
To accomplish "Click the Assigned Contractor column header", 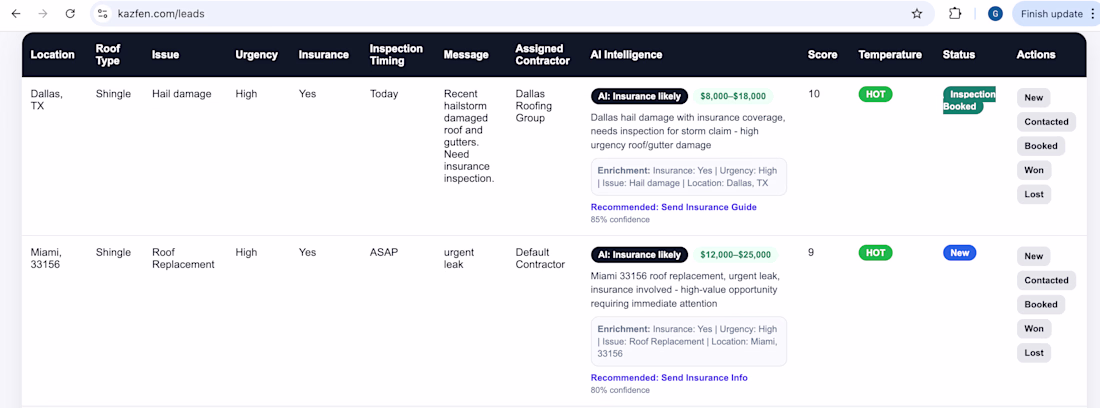I will tap(542, 55).
